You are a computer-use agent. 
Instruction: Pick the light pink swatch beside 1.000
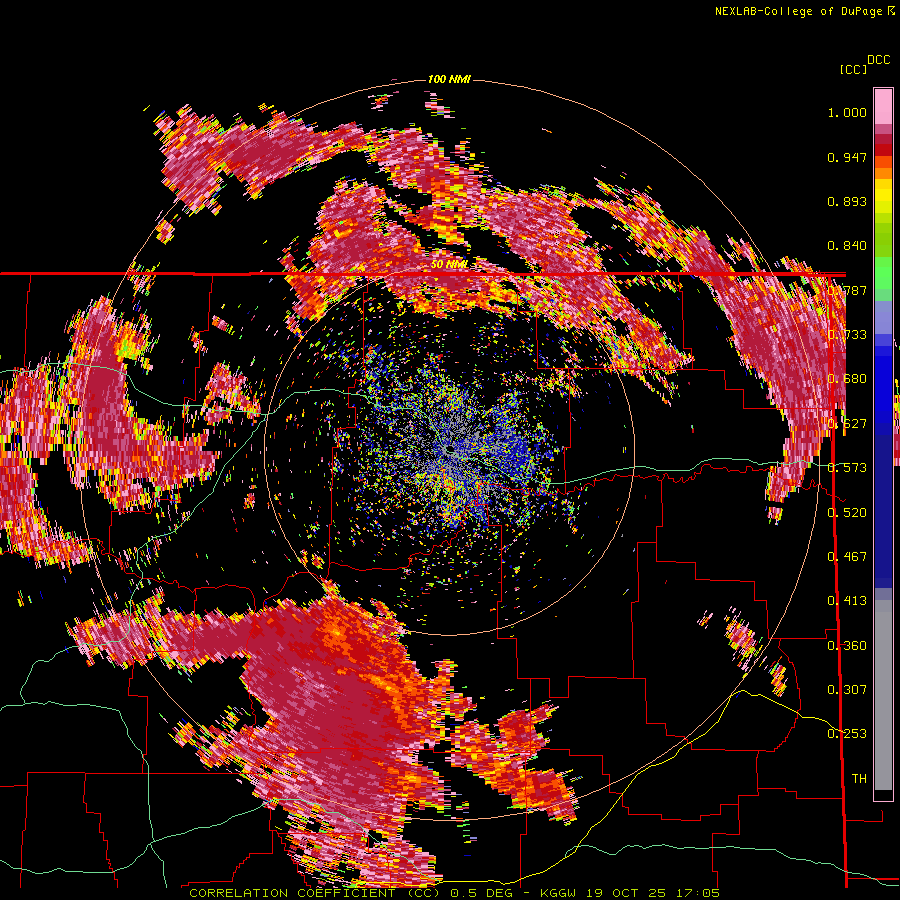pos(883,106)
